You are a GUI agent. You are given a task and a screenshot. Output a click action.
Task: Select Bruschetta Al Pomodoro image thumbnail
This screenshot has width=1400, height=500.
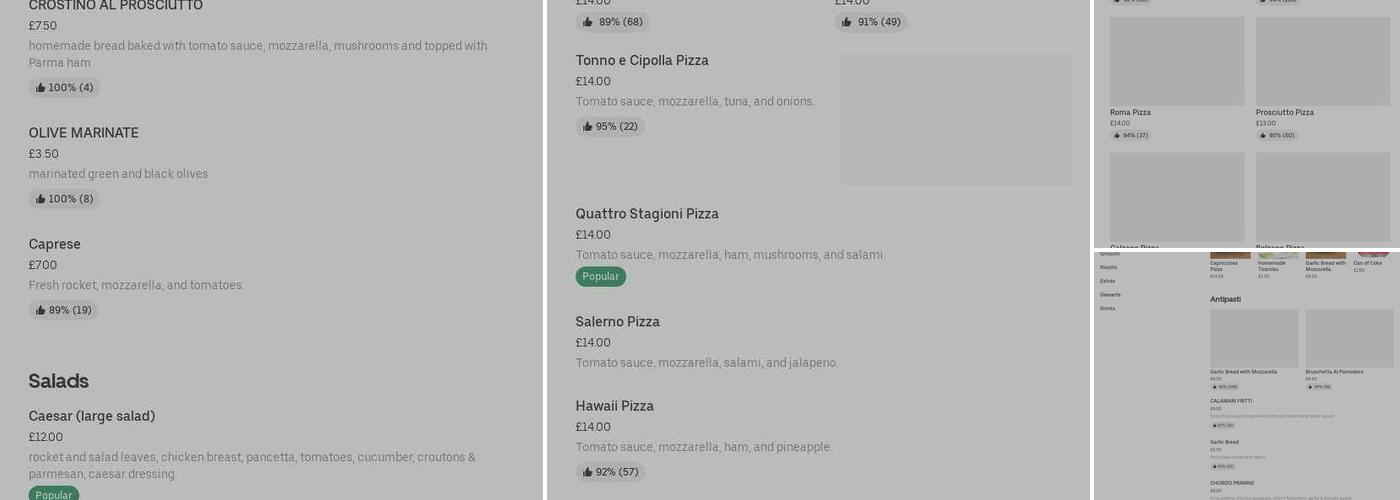pos(1349,338)
